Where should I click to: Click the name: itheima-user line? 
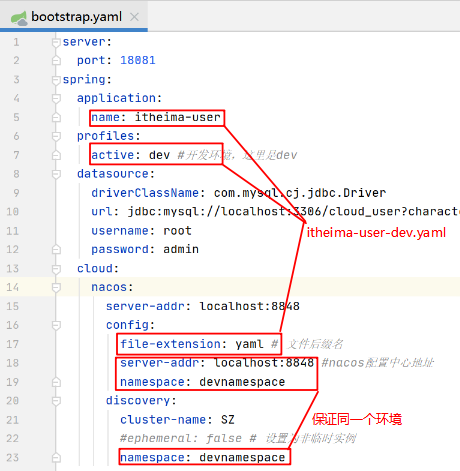156,117
